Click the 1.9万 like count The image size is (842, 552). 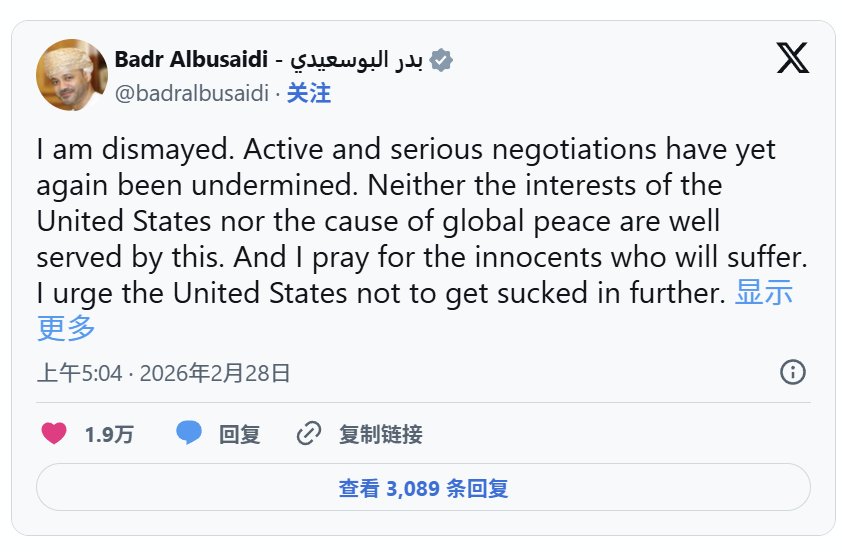coord(109,435)
